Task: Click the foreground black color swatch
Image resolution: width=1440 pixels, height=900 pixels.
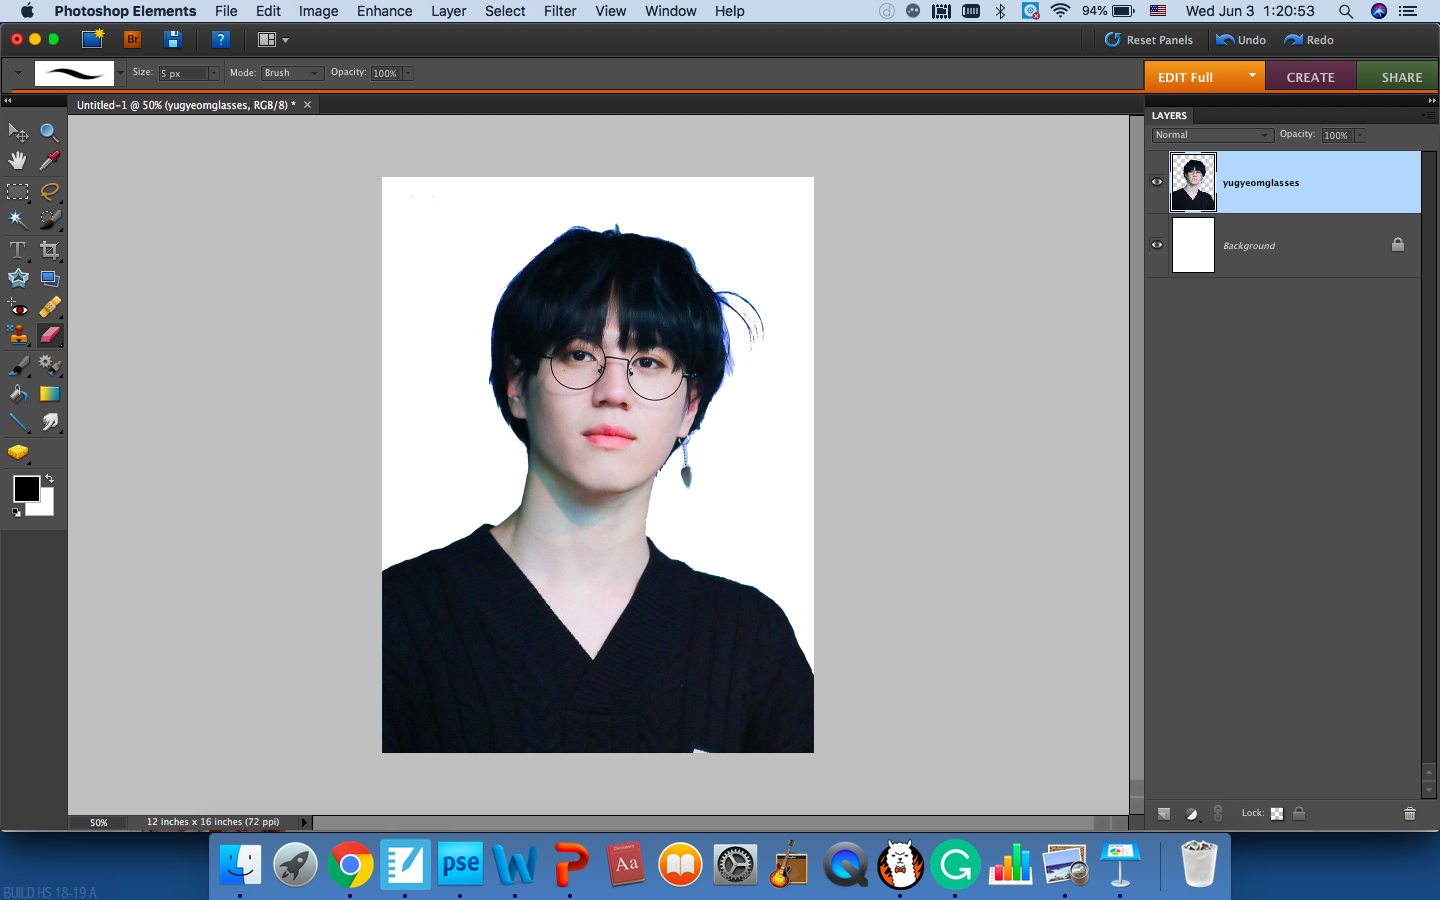Action: (26, 489)
